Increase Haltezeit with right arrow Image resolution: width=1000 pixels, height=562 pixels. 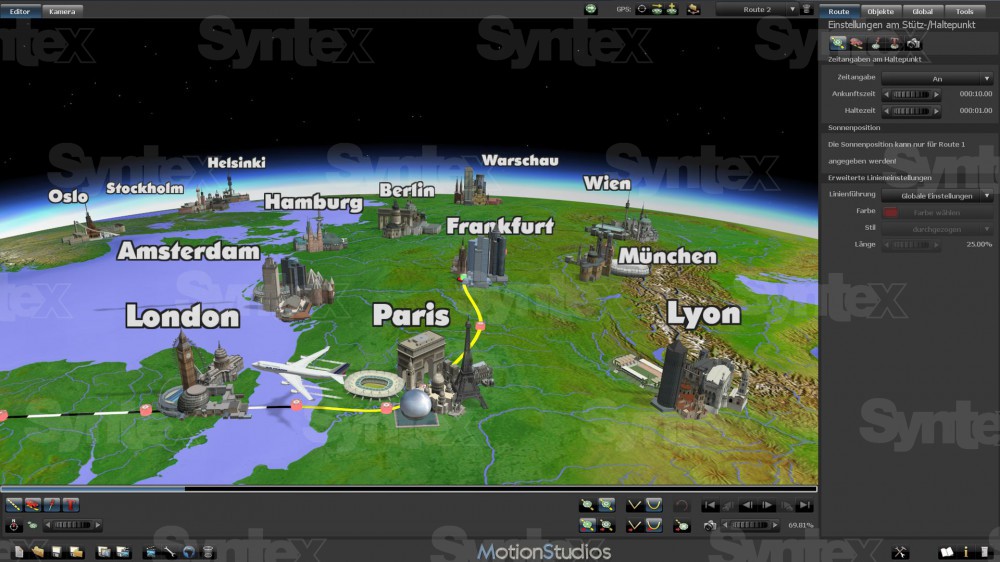coord(936,111)
